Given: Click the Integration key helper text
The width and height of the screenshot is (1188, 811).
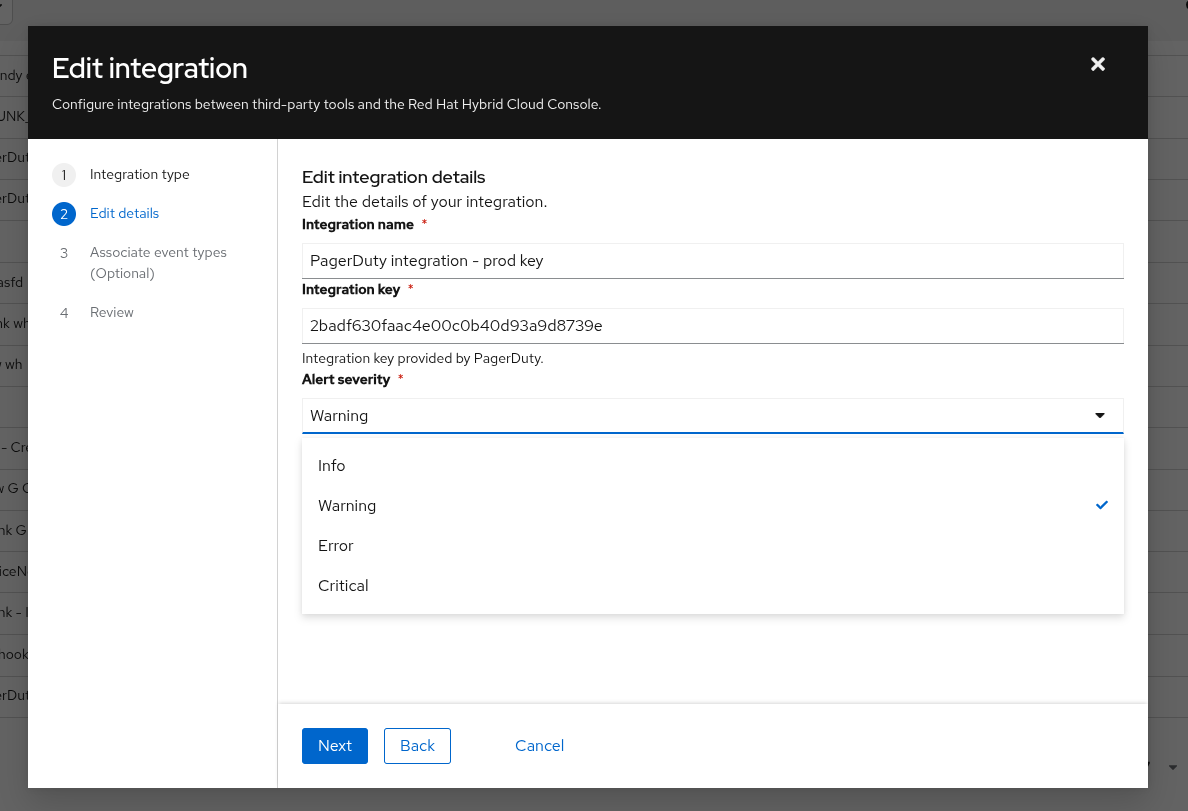Looking at the screenshot, I should [x=422, y=358].
